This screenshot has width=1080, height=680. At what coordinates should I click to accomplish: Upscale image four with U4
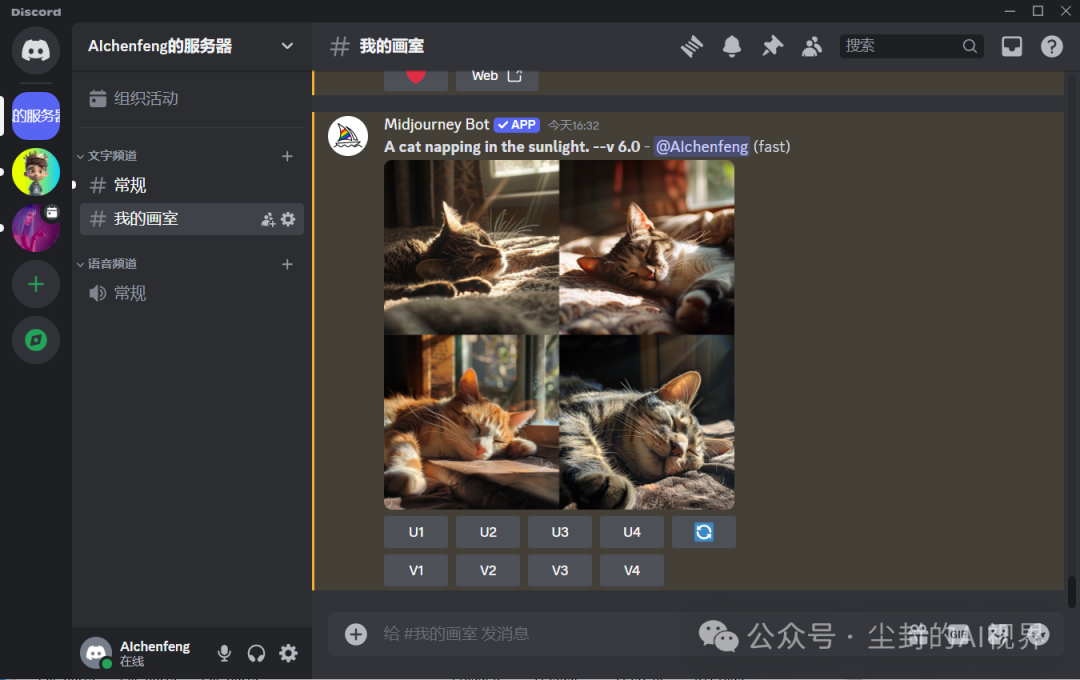[x=632, y=533]
